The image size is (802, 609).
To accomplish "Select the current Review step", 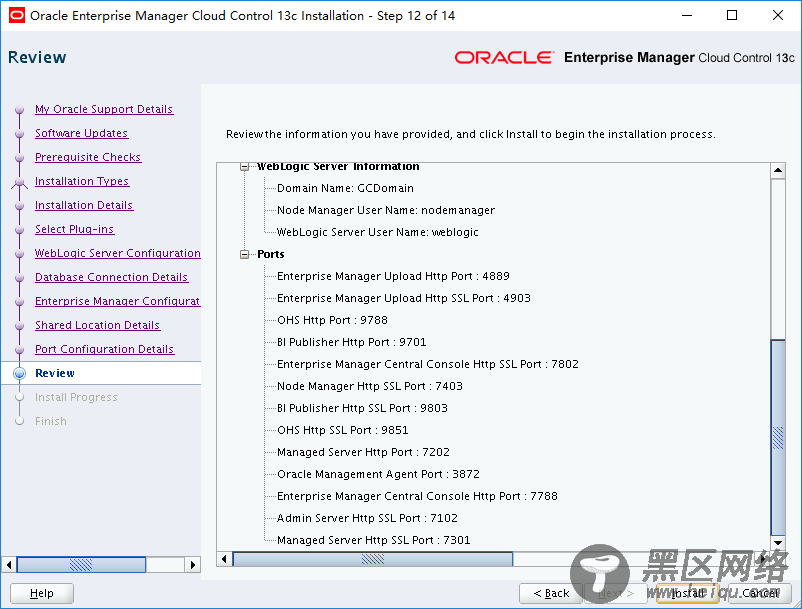I will coord(55,373).
